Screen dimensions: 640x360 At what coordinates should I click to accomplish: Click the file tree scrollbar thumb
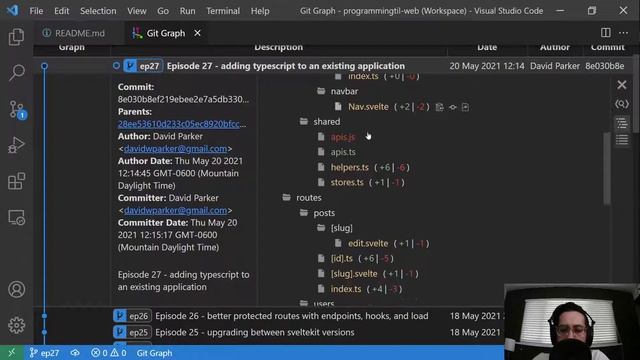tap(607, 168)
